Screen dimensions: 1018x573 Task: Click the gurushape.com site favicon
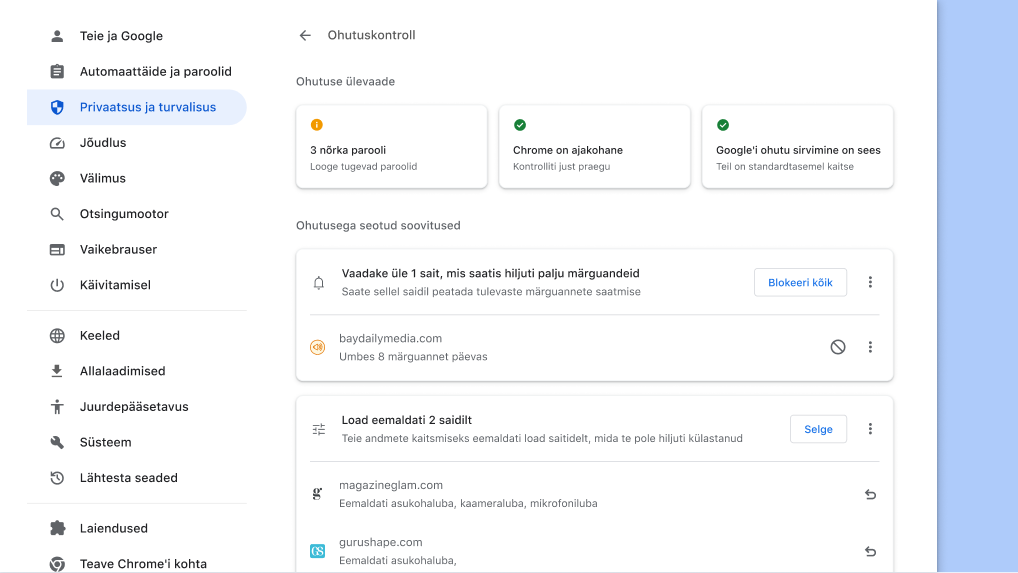coord(317,551)
